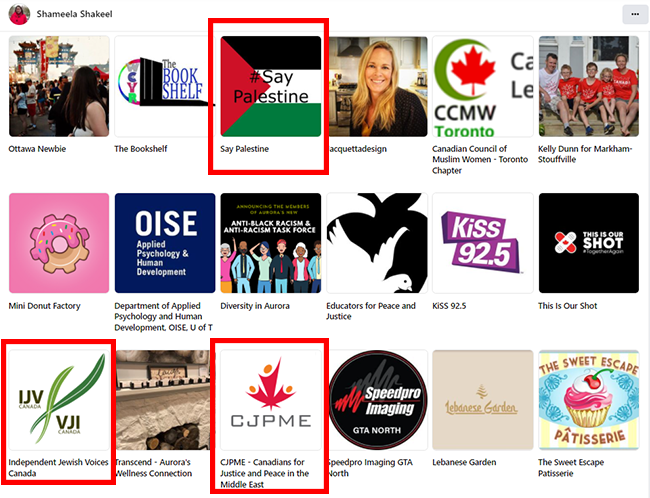Open the three-dot options menu
This screenshot has width=650, height=498.
click(x=635, y=14)
